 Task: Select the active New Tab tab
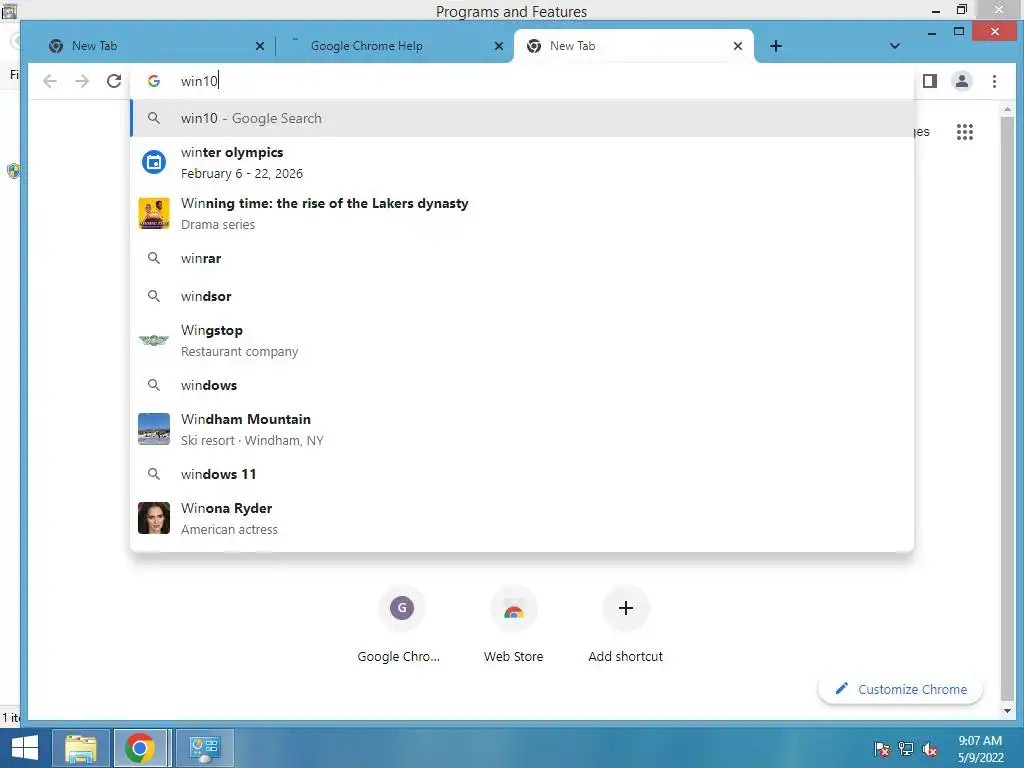633,46
